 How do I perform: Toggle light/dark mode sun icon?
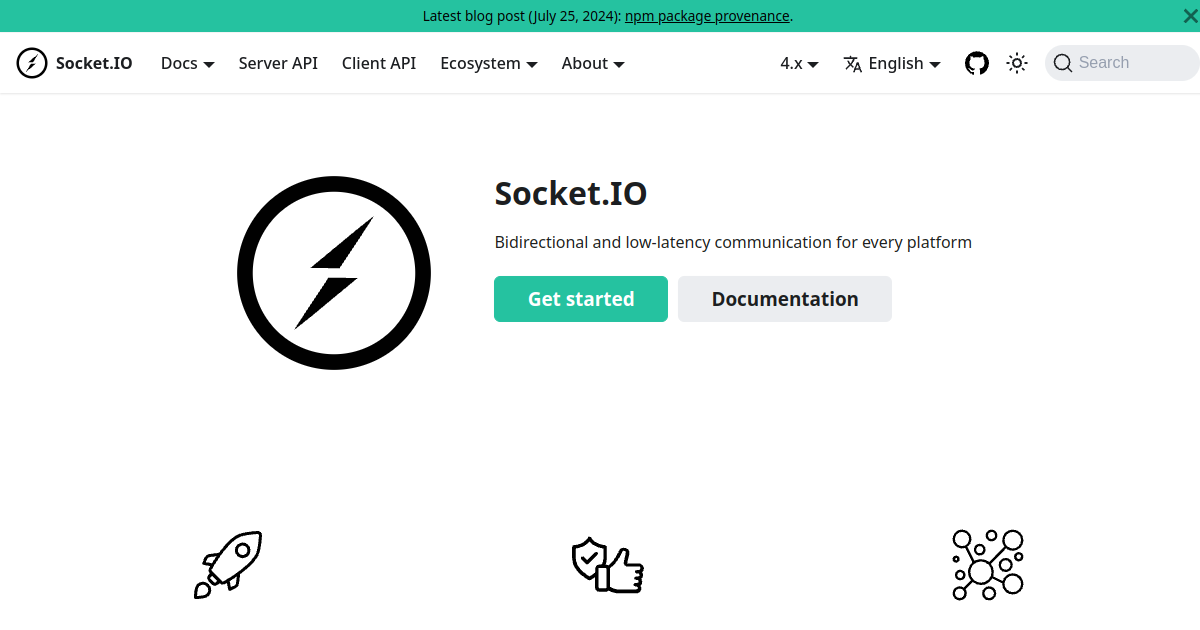click(1017, 63)
